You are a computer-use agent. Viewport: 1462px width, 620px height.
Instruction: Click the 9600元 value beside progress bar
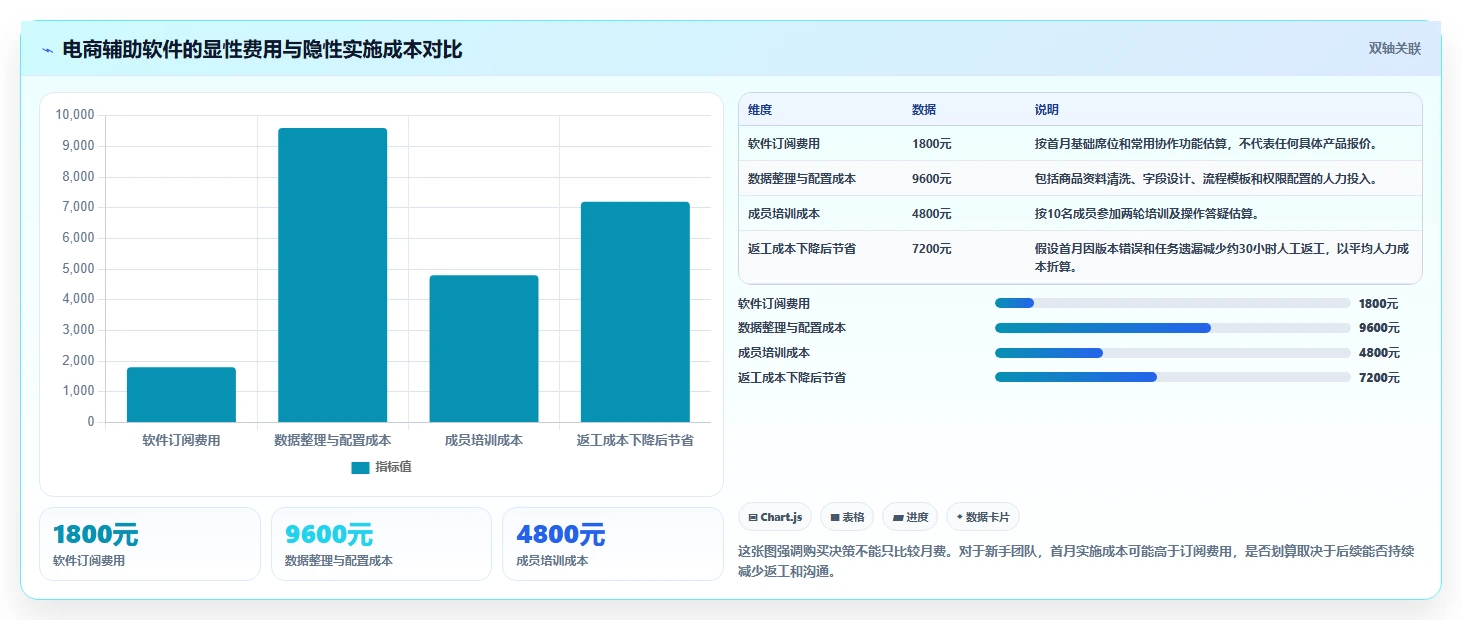click(x=1379, y=328)
